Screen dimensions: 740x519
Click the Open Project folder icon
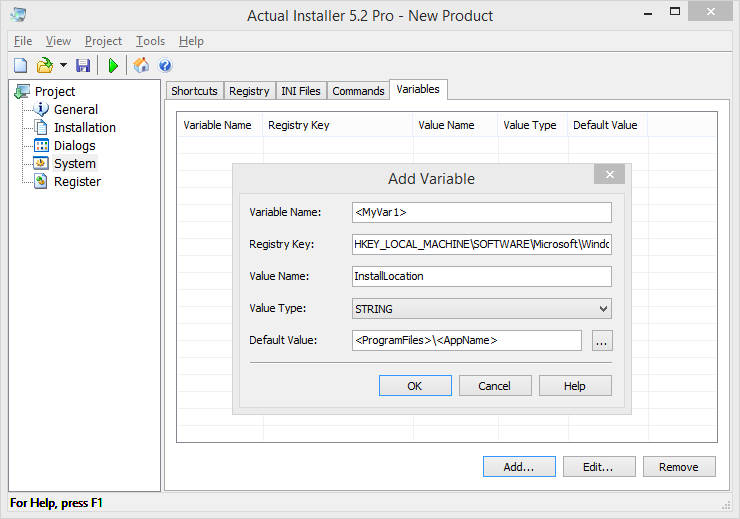click(x=44, y=66)
